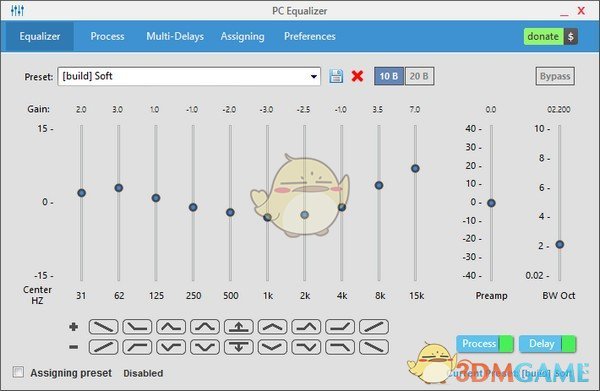Apply the centered flat-sided peak in the plus row
600x391 pixels.
click(205, 327)
